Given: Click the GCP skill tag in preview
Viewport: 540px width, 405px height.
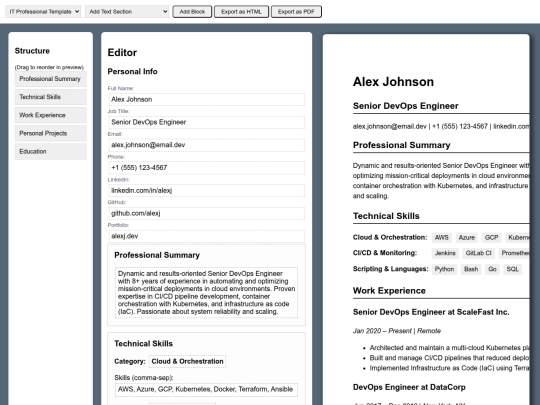Looking at the screenshot, I should (x=491, y=238).
